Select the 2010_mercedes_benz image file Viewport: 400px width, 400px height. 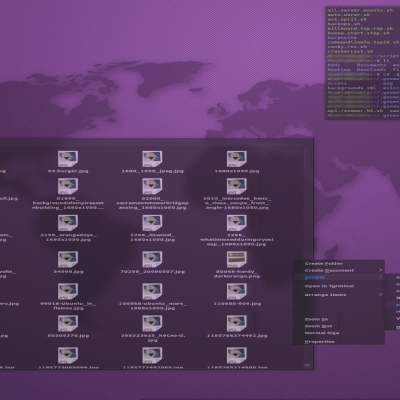(x=237, y=186)
